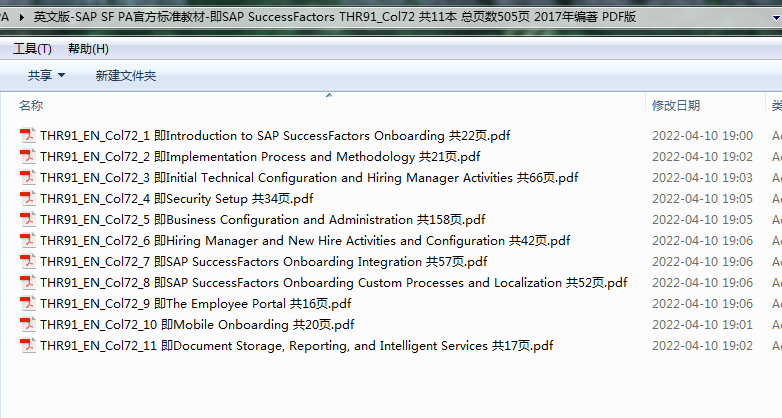The width and height of the screenshot is (782, 418).
Task: Select file Onboarding Custom Processes and Localization 共52页.pdf
Action: (x=334, y=282)
